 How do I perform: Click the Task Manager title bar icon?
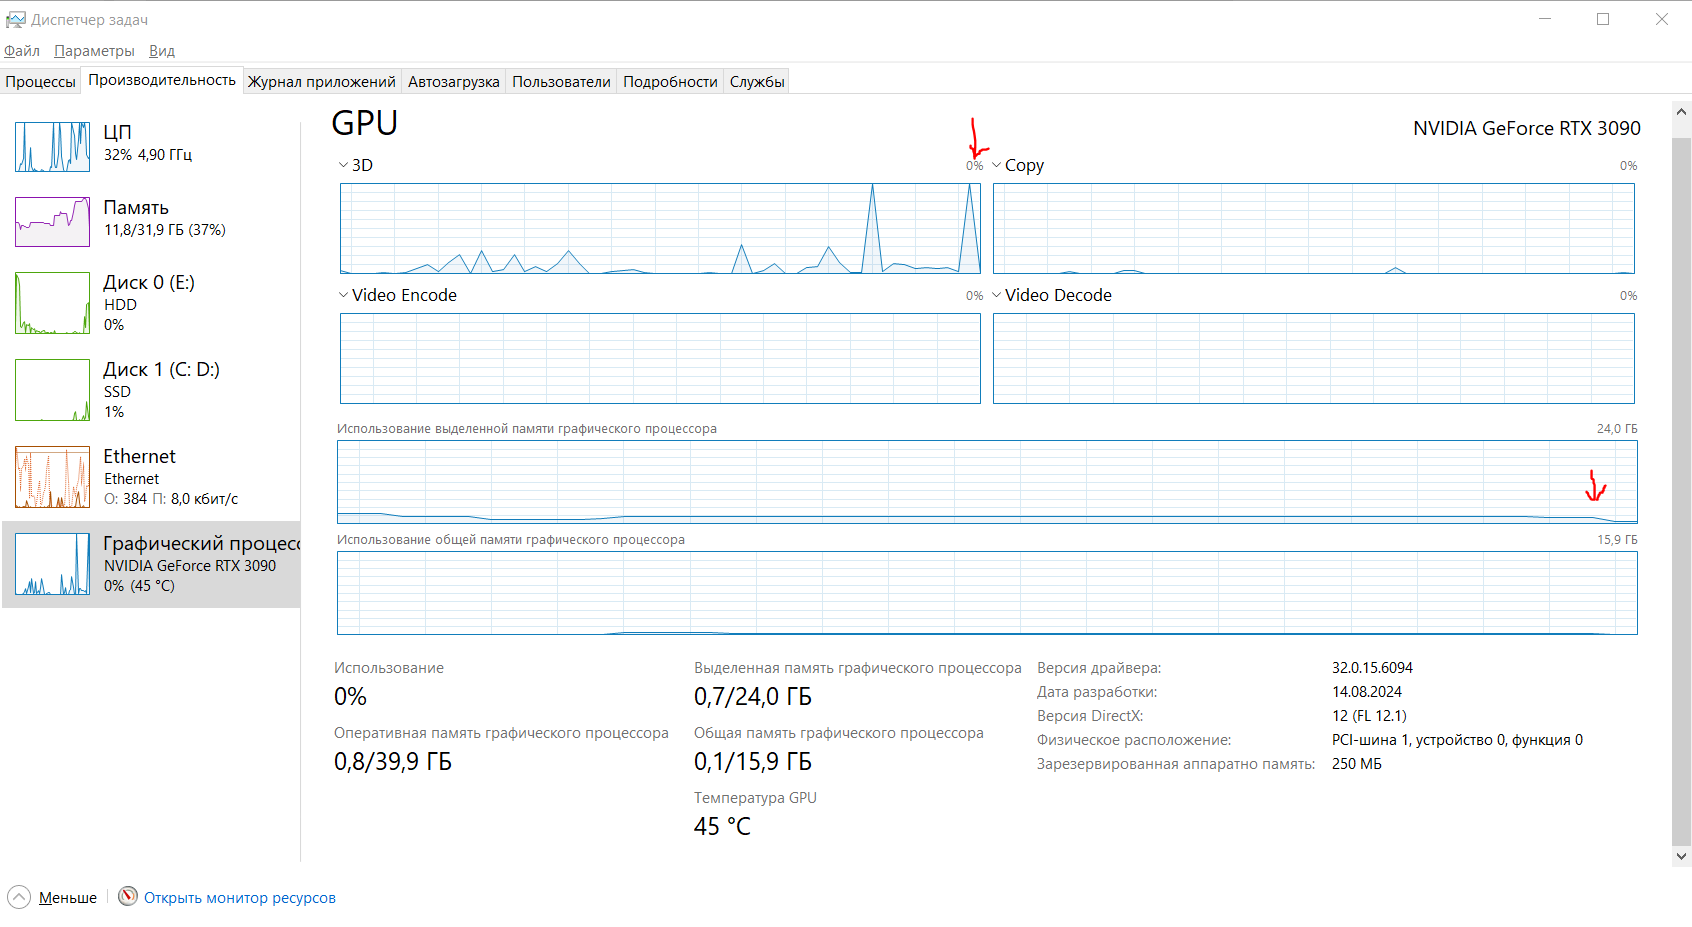pyautogui.click(x=15, y=20)
